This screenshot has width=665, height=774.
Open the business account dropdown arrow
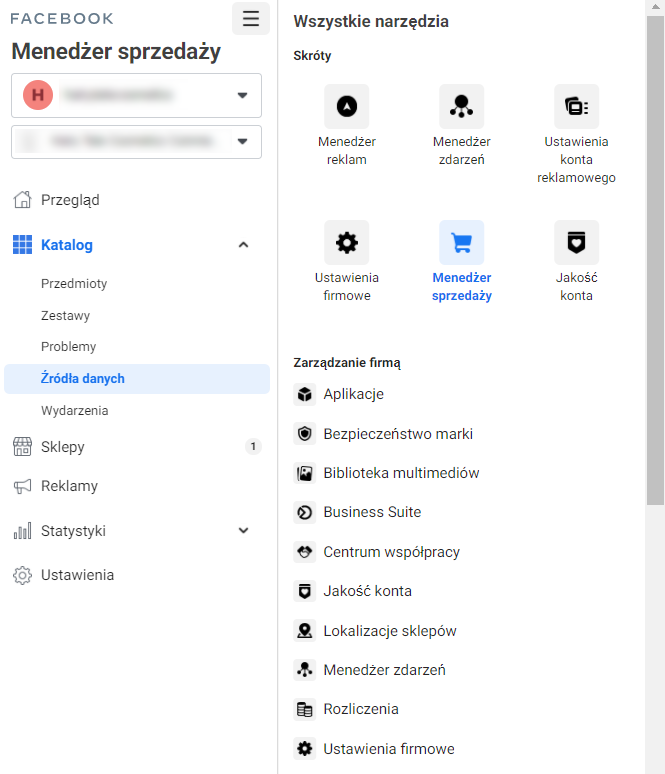coord(242,95)
